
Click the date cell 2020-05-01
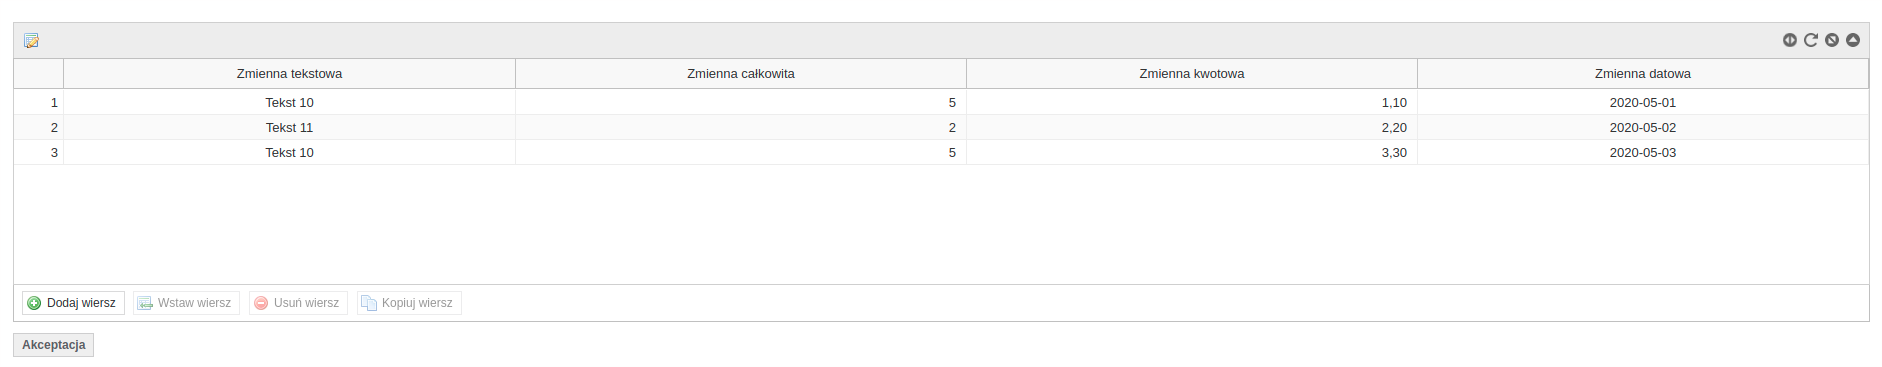tap(1643, 103)
